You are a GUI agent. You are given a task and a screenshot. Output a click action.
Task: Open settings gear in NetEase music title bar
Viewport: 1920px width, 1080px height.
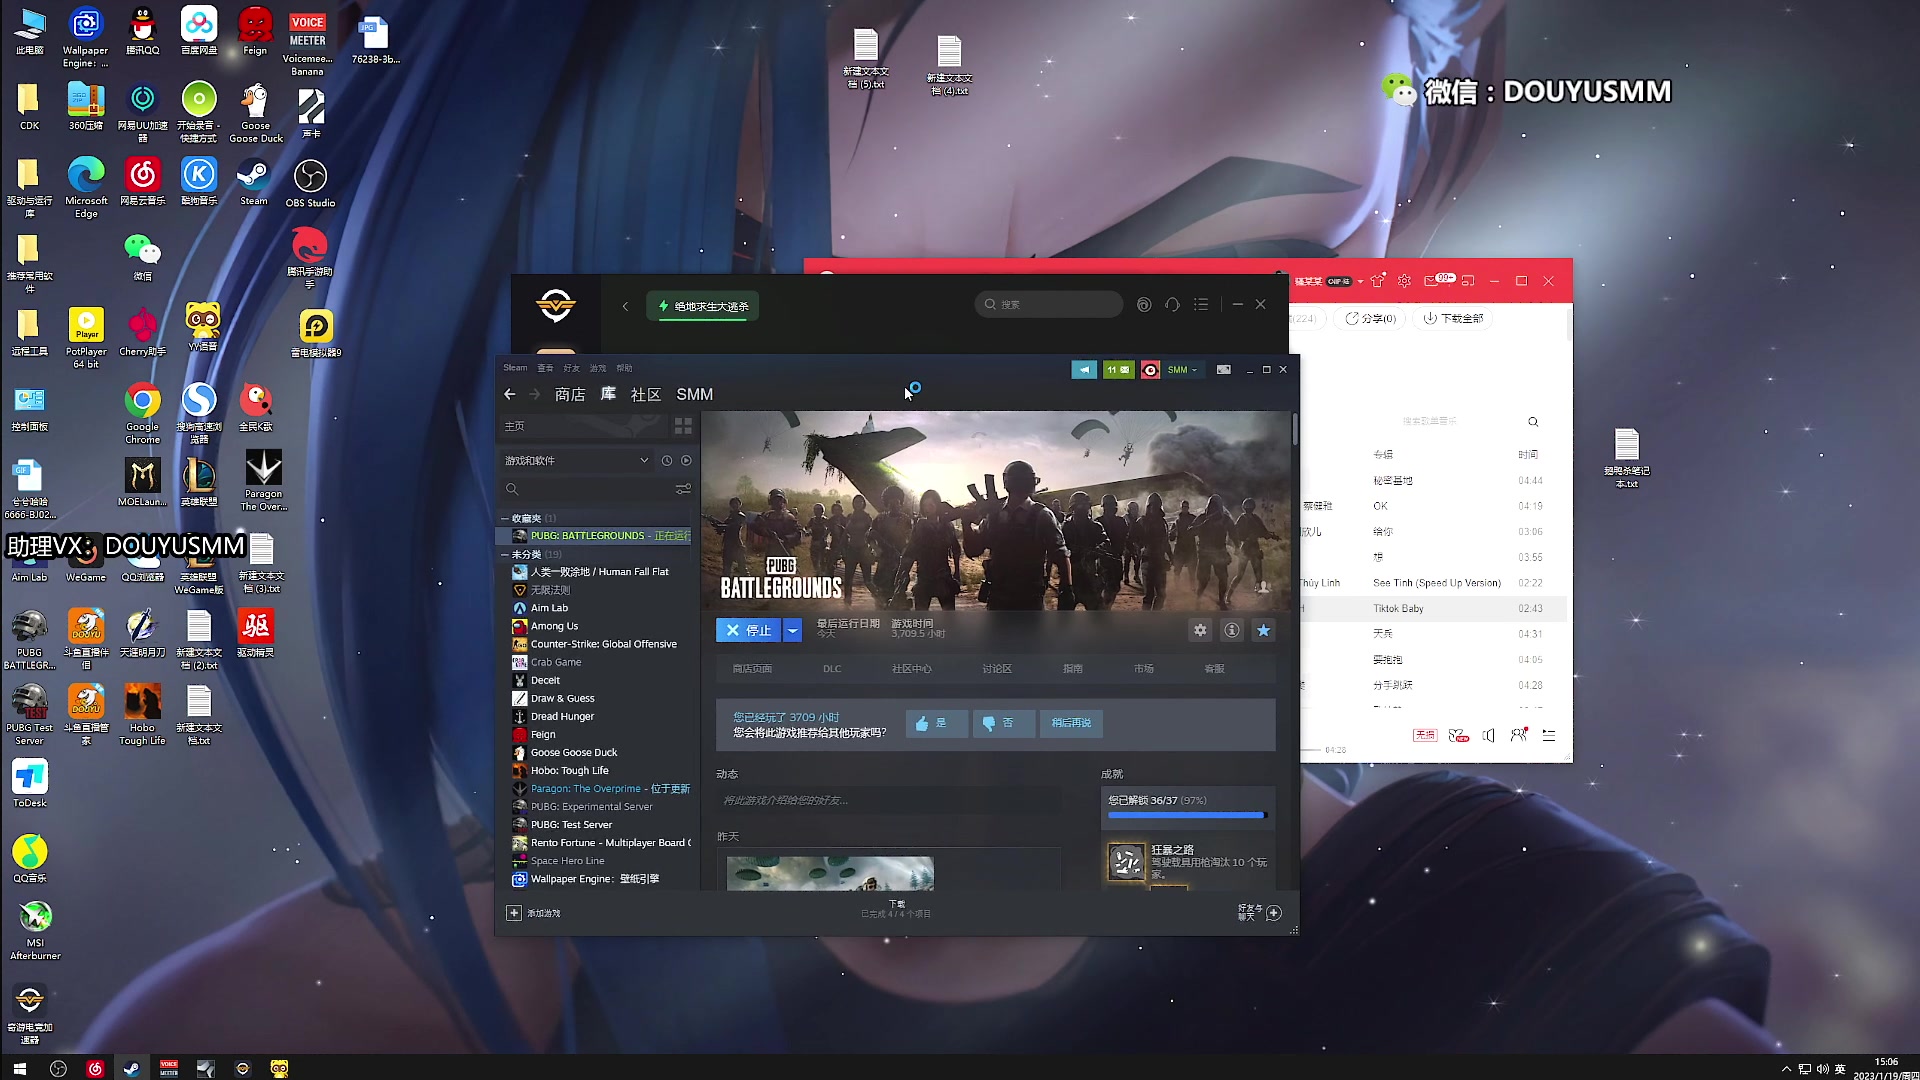click(1404, 281)
